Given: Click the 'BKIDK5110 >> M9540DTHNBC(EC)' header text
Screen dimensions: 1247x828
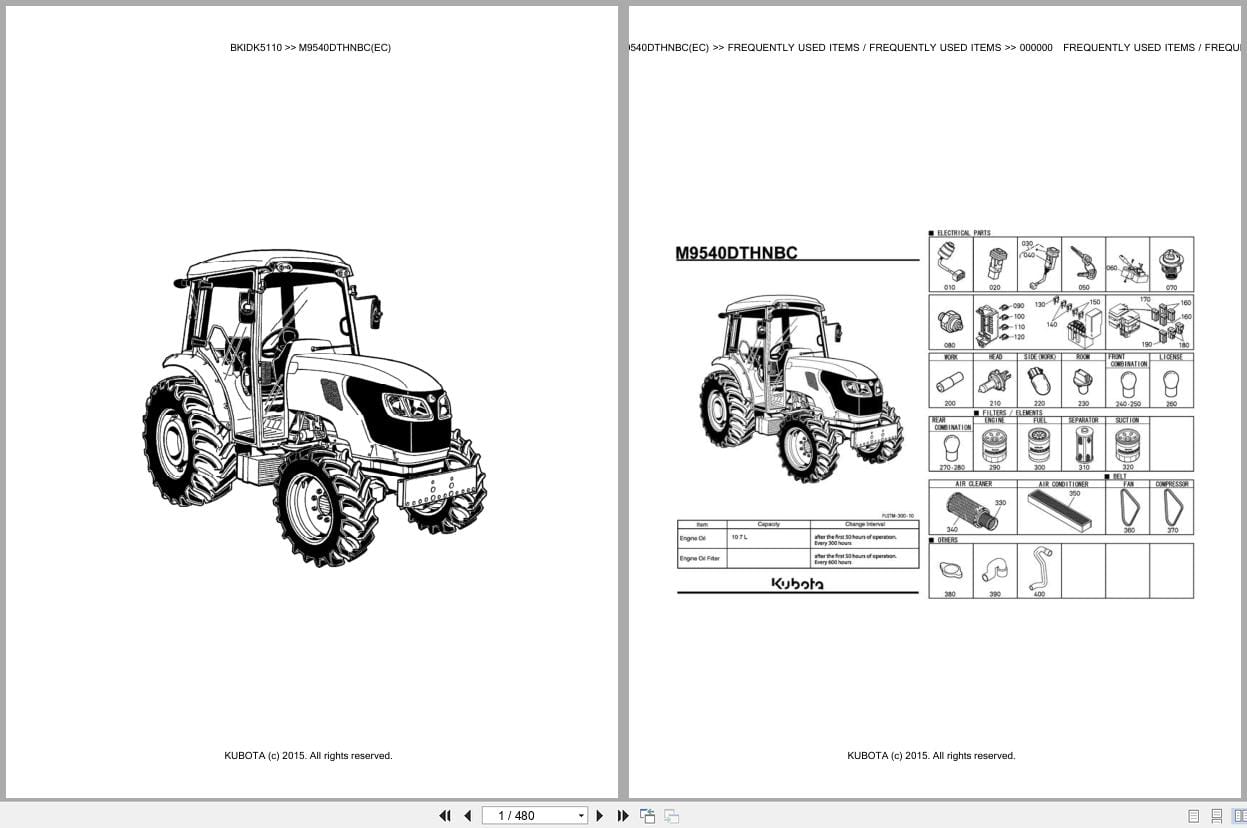Looking at the screenshot, I should (310, 47).
